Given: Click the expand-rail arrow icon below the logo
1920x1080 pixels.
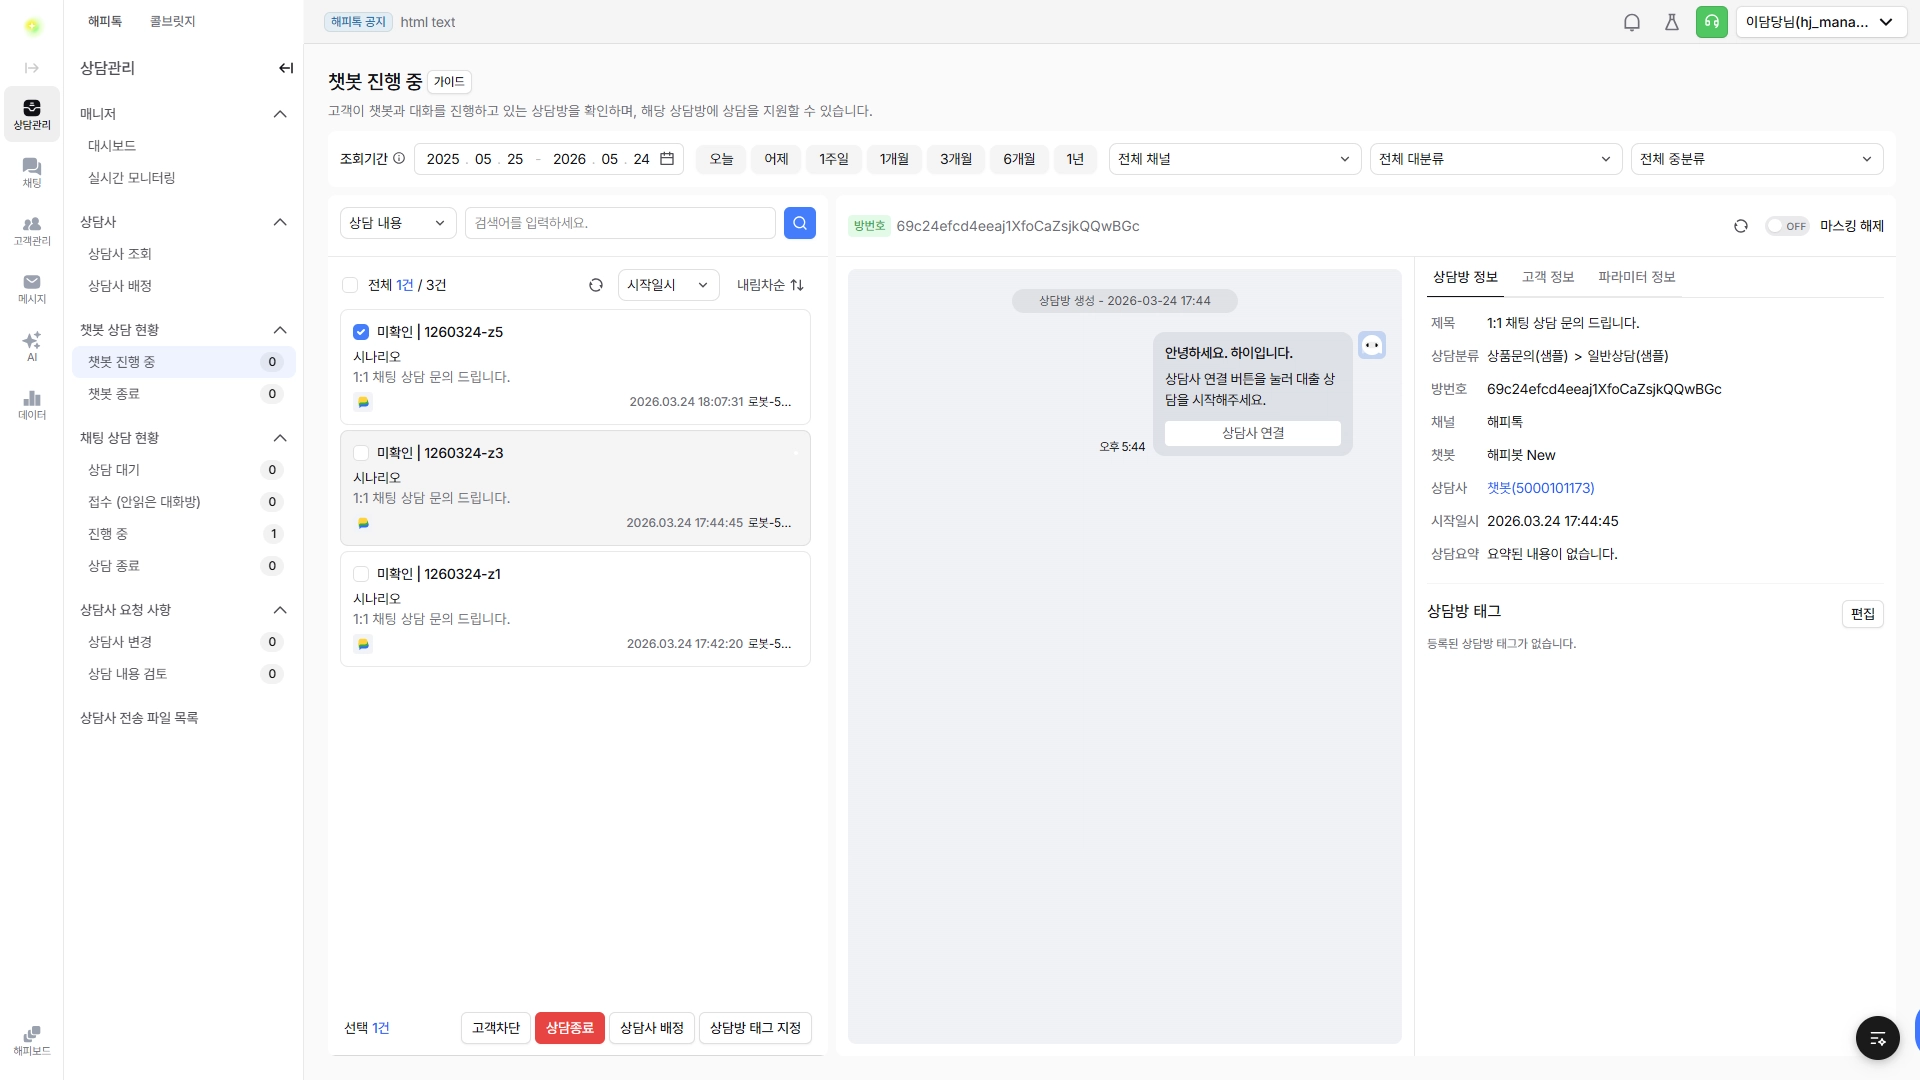Looking at the screenshot, I should (x=32, y=68).
